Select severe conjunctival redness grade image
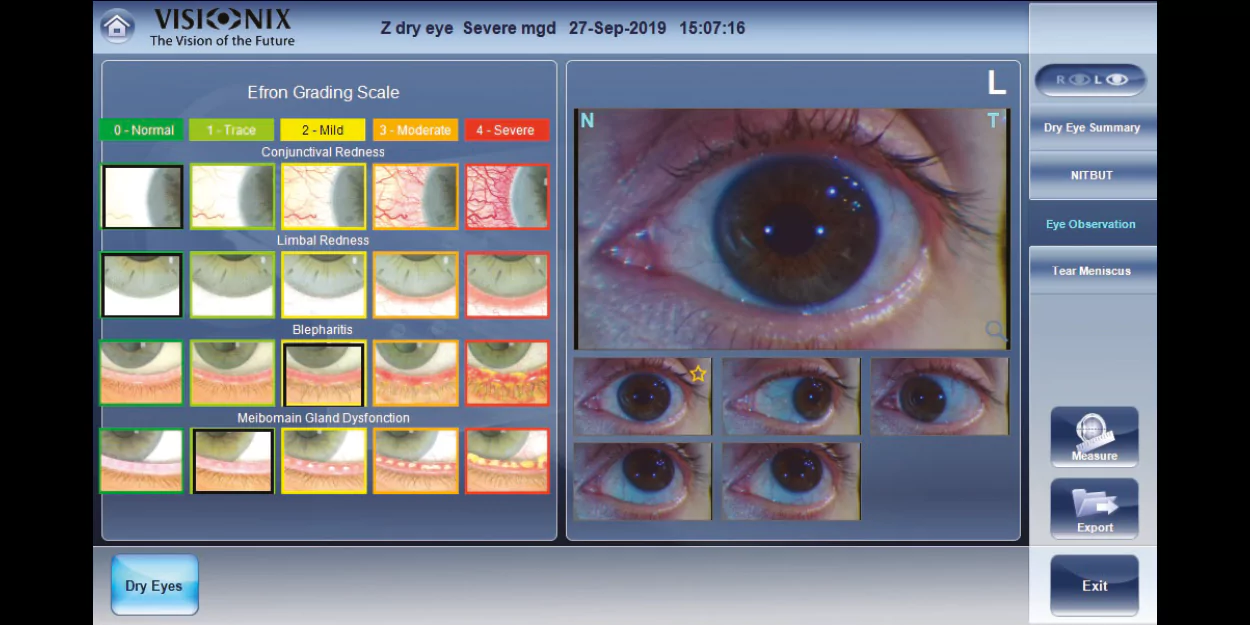Screen dimensions: 1250x625 507,197
